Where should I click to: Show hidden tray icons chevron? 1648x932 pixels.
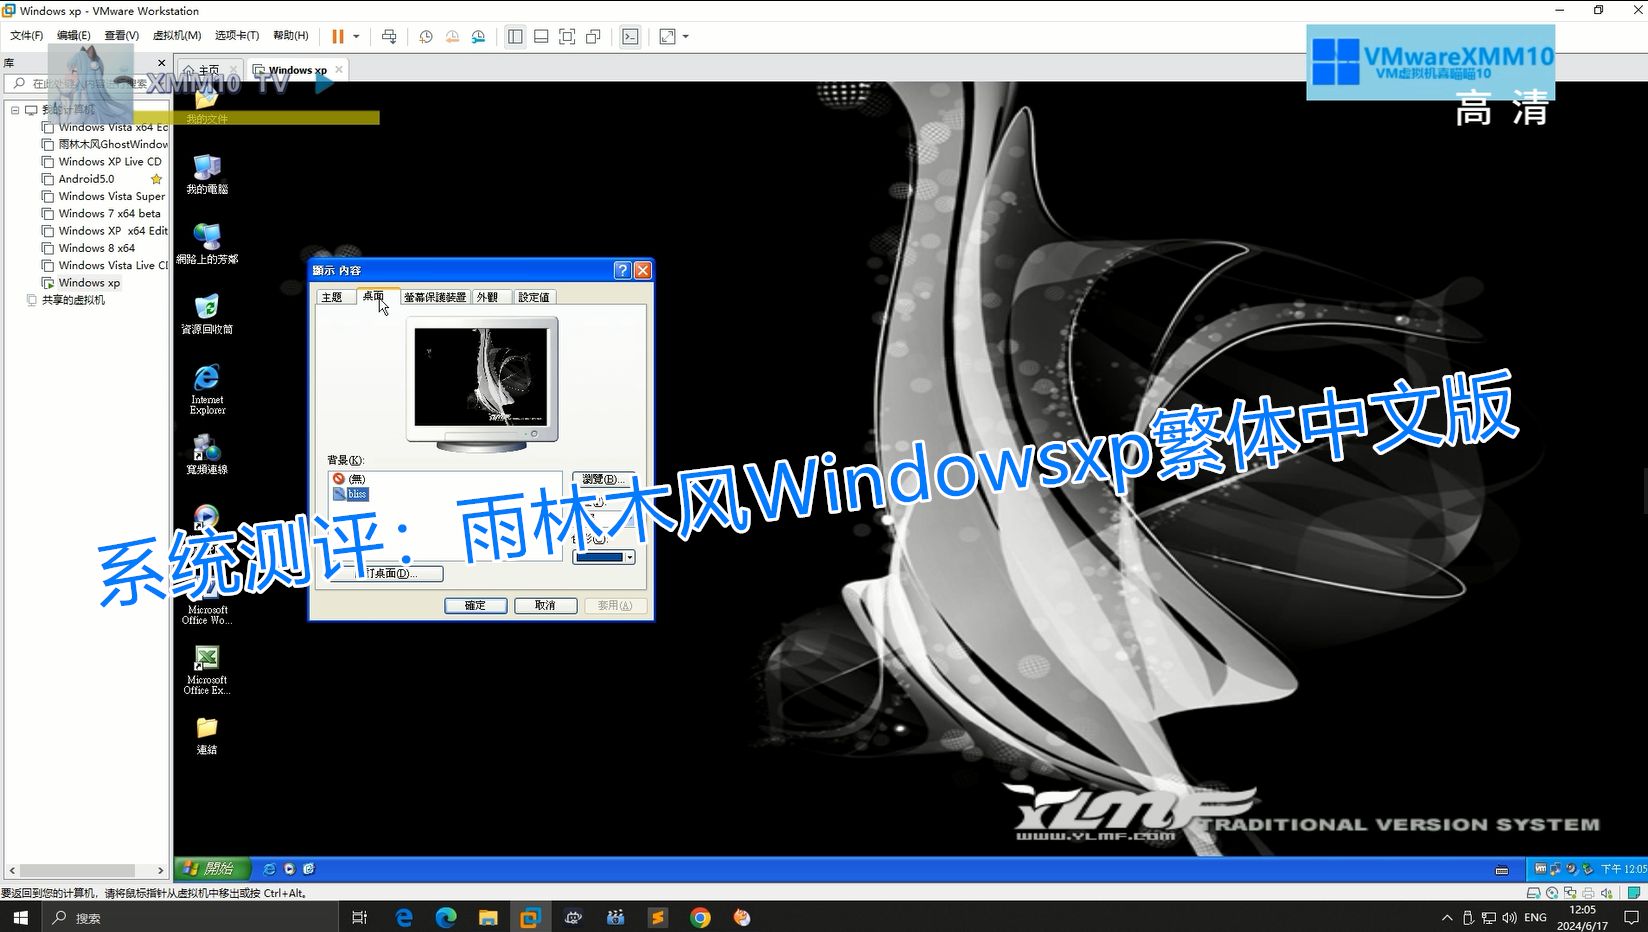pos(1446,917)
